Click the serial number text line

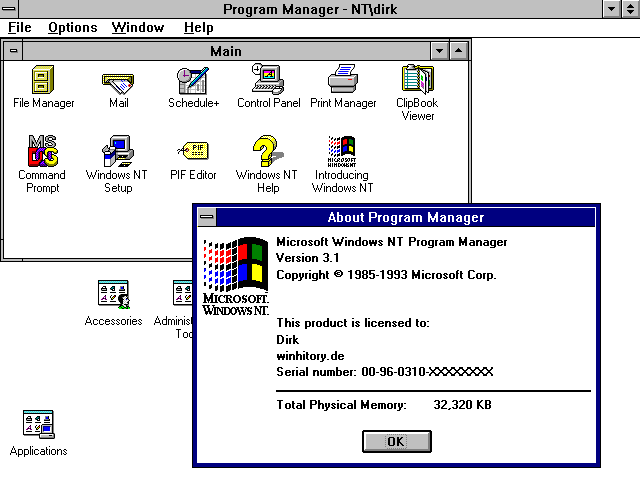click(x=384, y=372)
